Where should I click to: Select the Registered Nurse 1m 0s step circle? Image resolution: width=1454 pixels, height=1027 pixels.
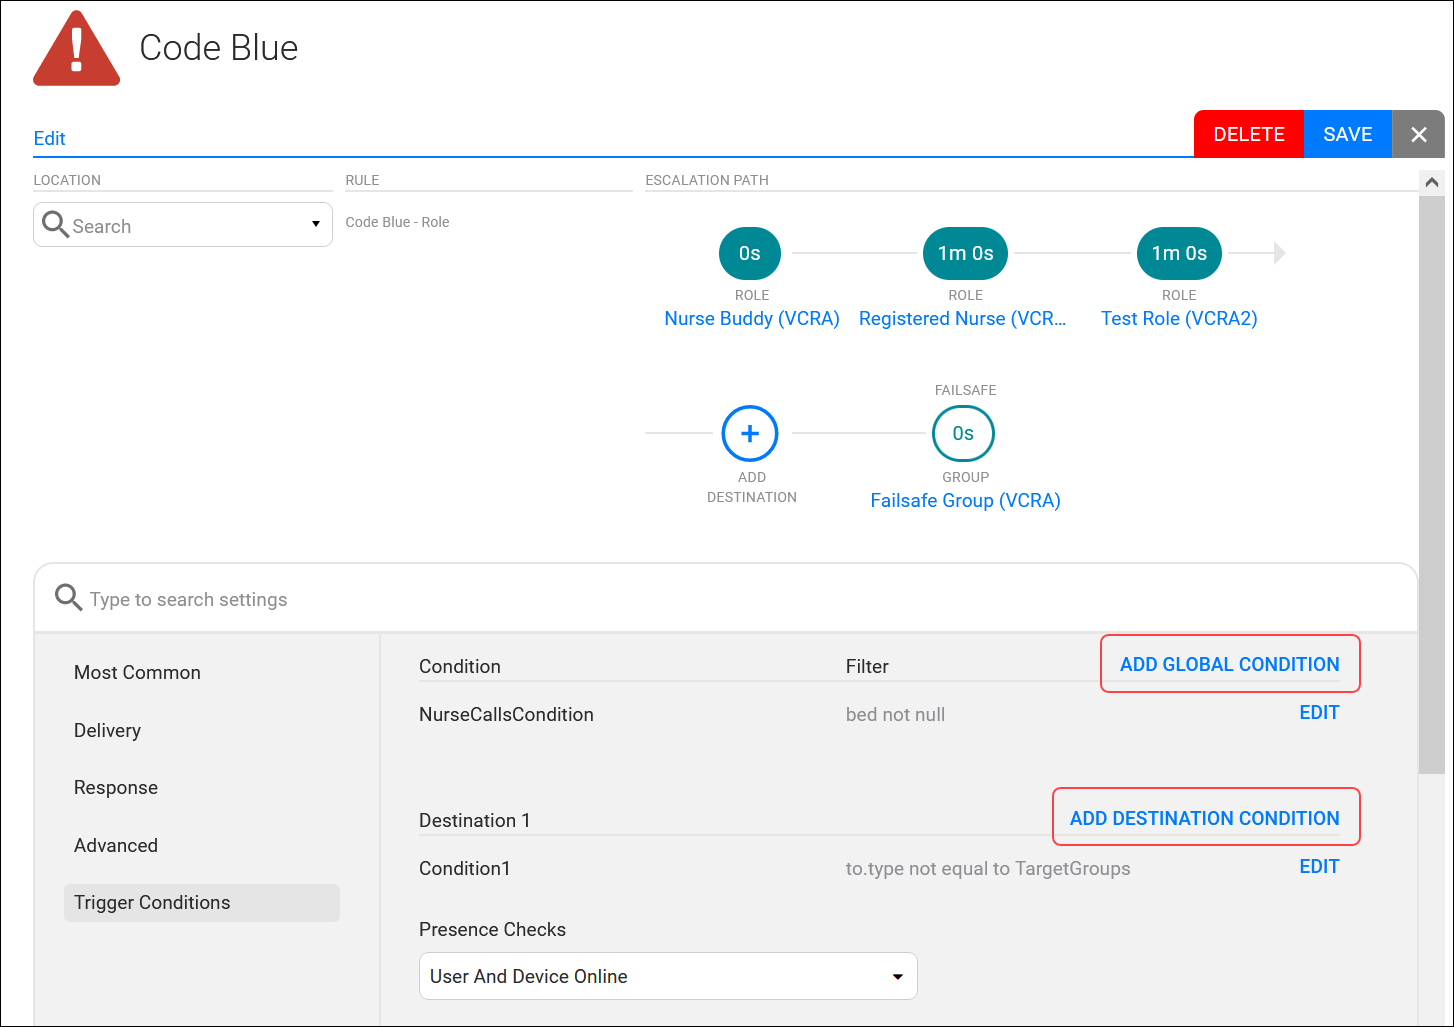965,254
